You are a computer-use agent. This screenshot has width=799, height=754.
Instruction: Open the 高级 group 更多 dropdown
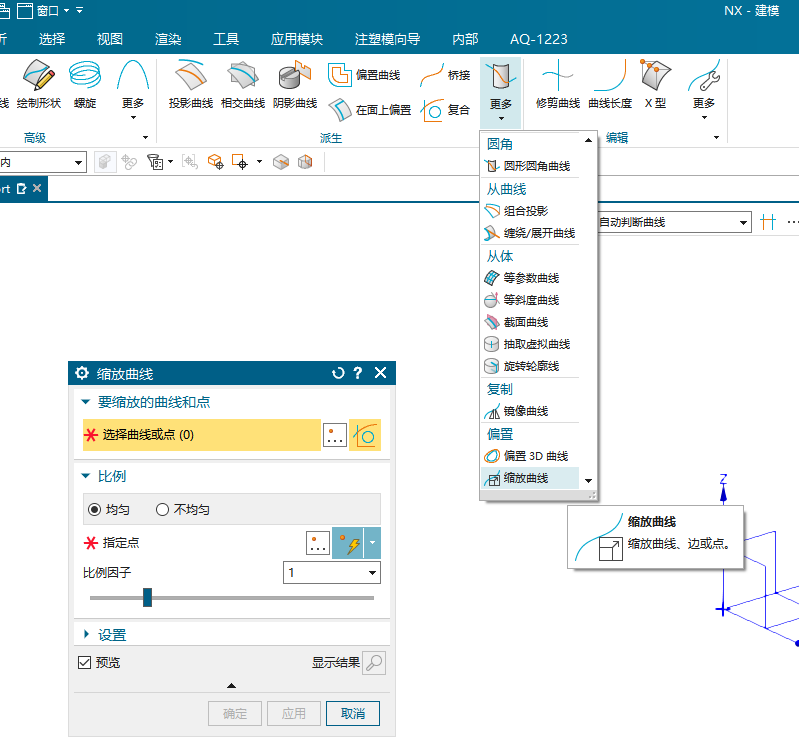coord(133,92)
